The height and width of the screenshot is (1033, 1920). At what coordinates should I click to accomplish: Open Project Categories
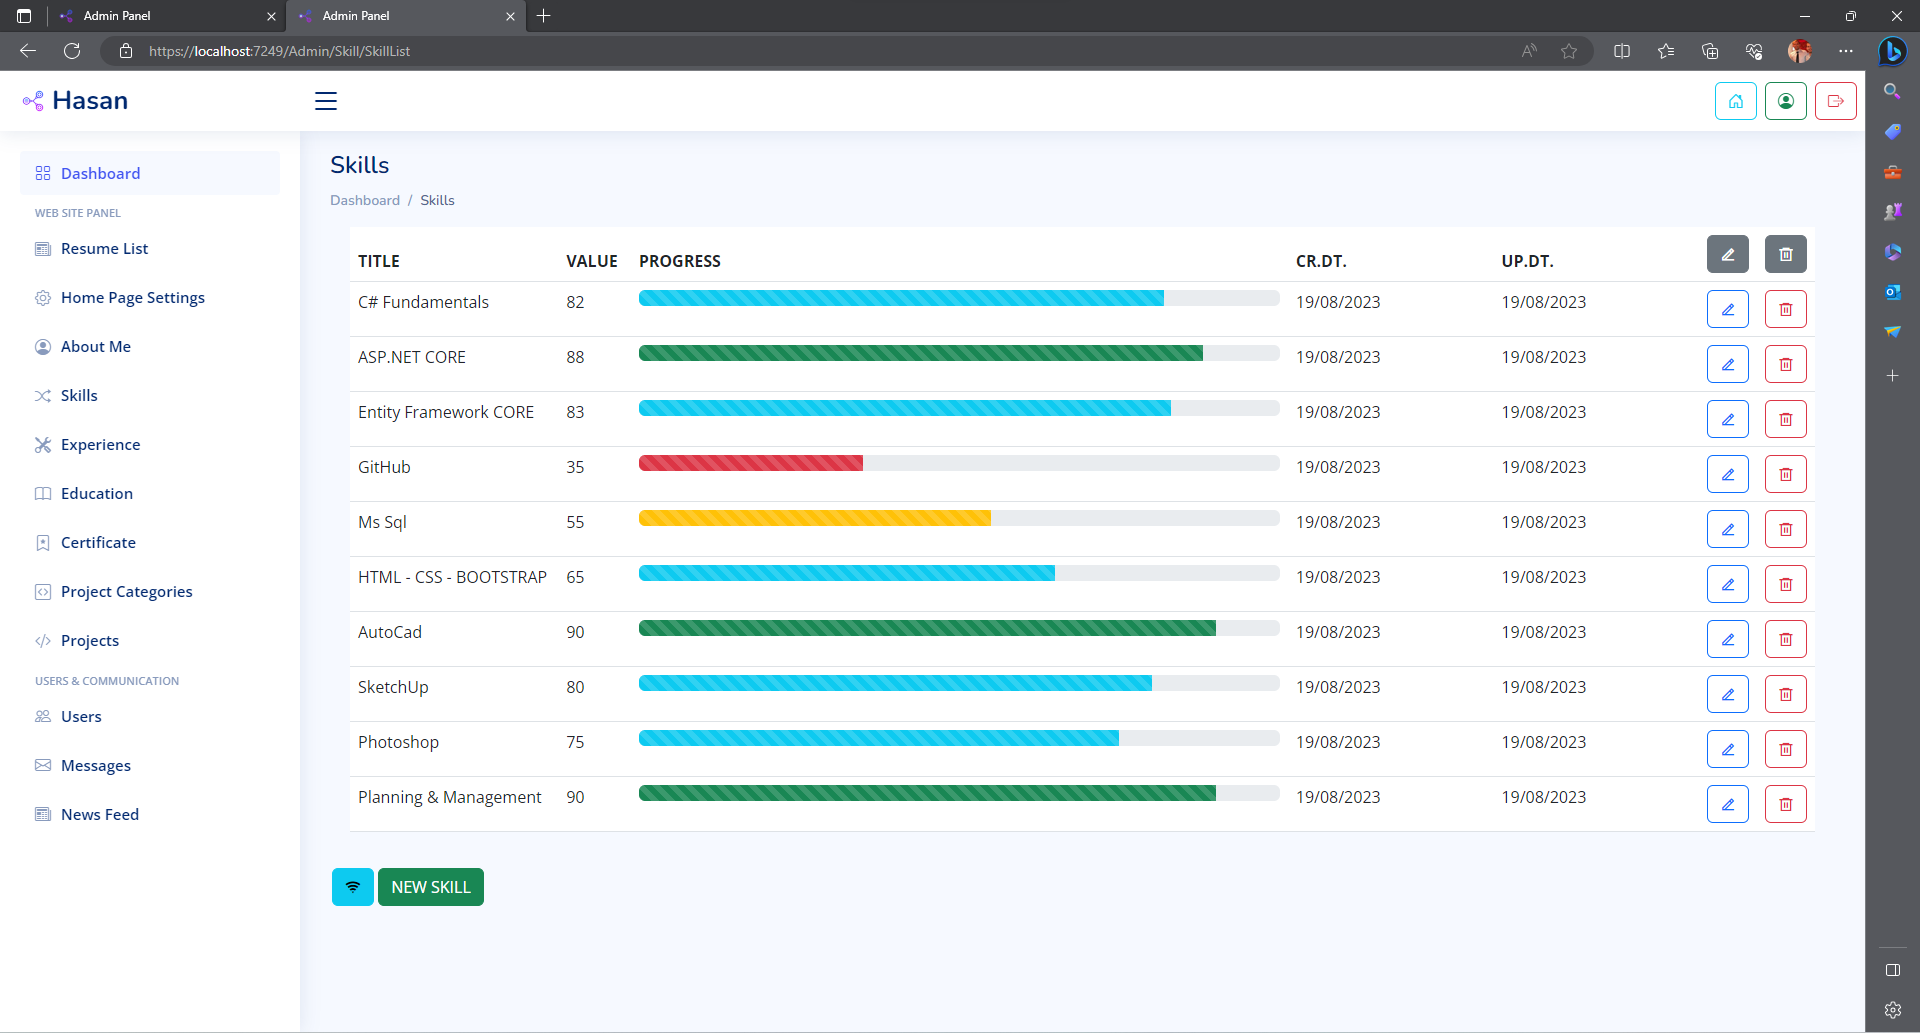pos(150,592)
